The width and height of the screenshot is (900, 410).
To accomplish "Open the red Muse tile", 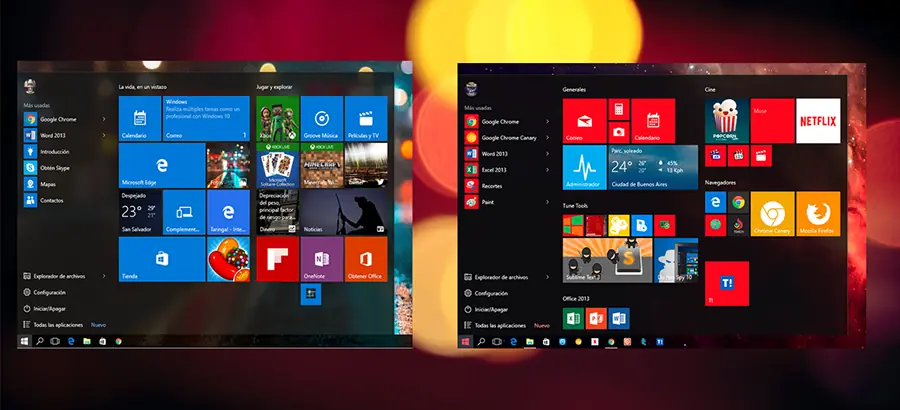I will [773, 121].
